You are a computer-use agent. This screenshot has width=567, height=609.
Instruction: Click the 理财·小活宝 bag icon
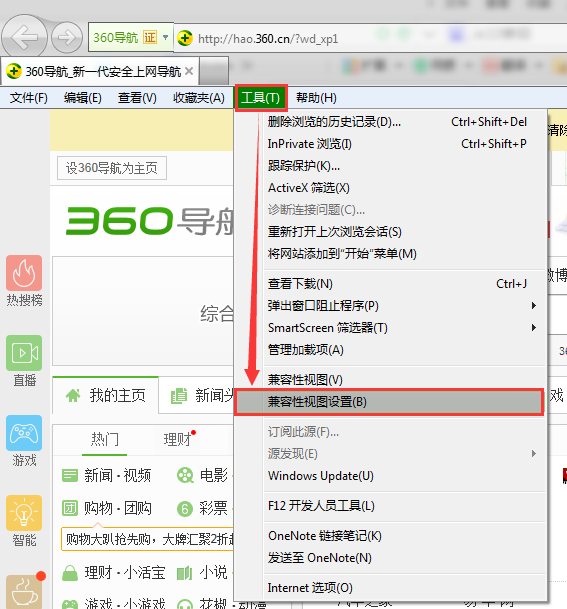70,573
